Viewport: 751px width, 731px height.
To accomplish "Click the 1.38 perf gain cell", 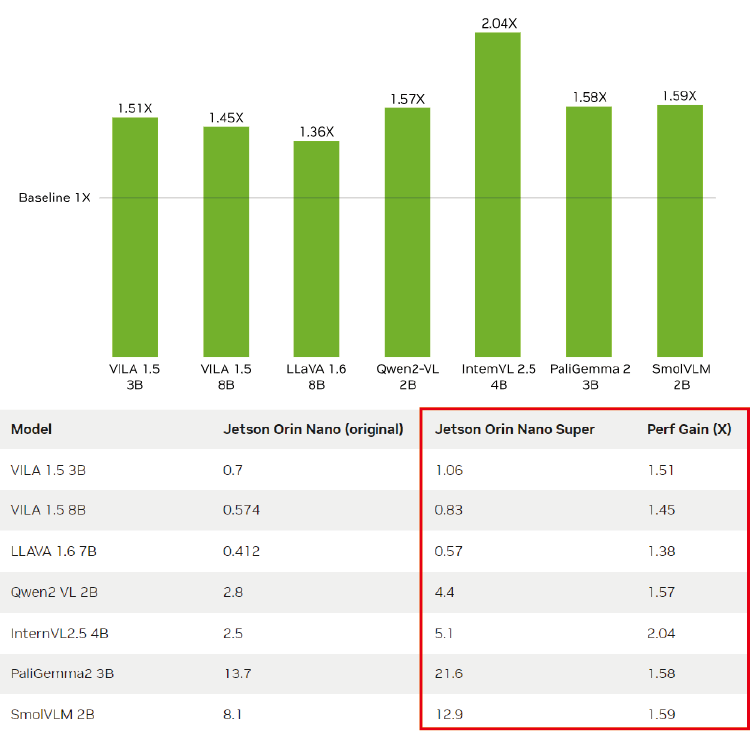I will click(660, 551).
